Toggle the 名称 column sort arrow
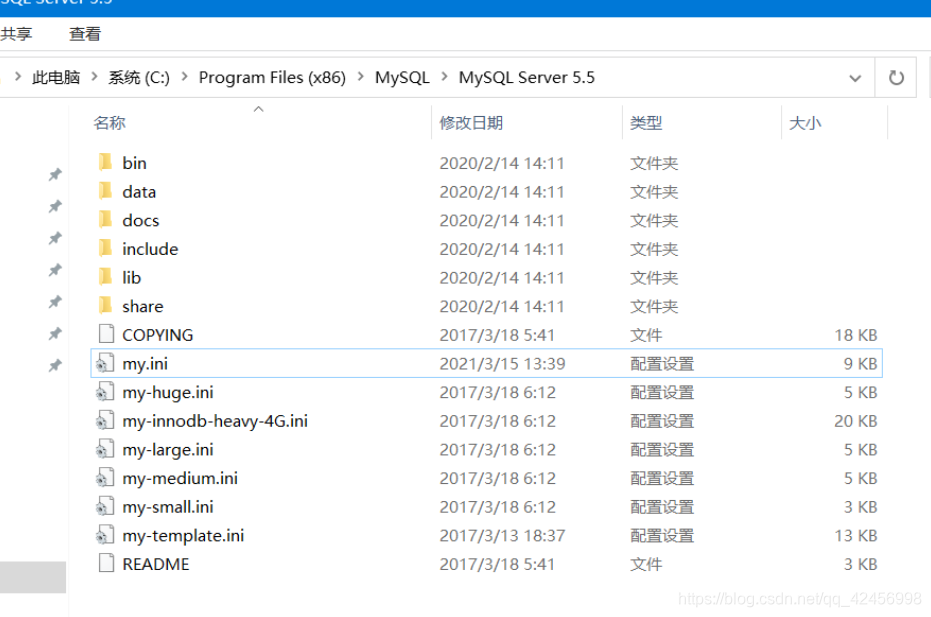This screenshot has width=931, height=617. click(258, 109)
